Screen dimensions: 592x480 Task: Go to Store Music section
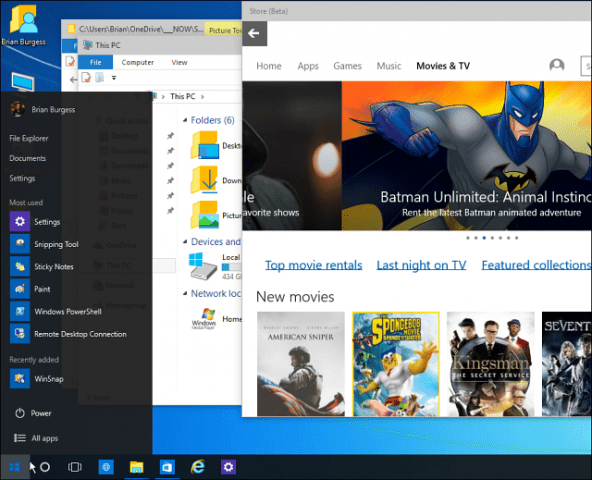coord(389,66)
